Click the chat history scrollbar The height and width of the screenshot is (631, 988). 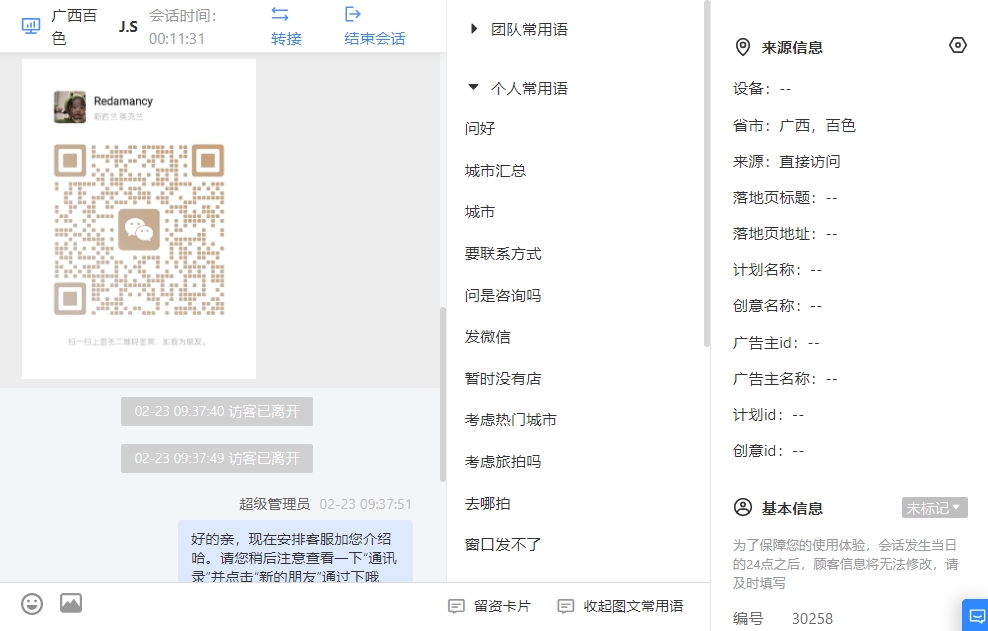click(443, 395)
